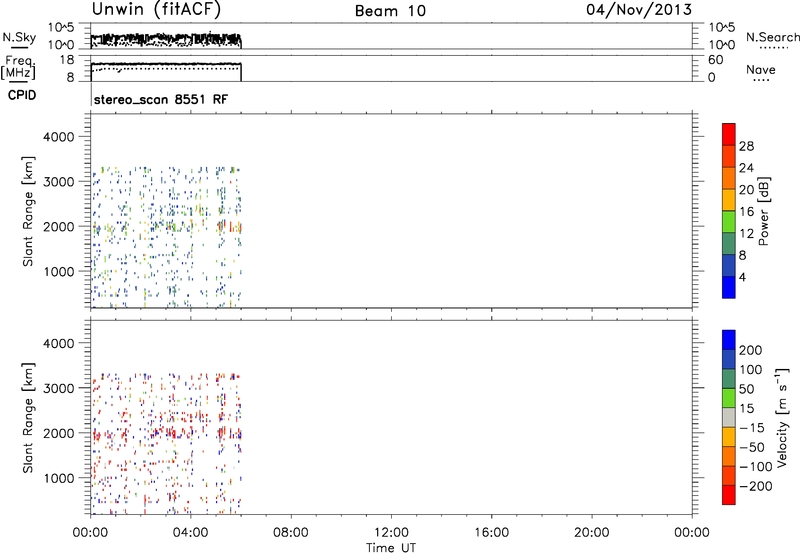Screen dimensions: 800x554
Task: Click the '-15' label on velocity color bar
Action: click(751, 428)
